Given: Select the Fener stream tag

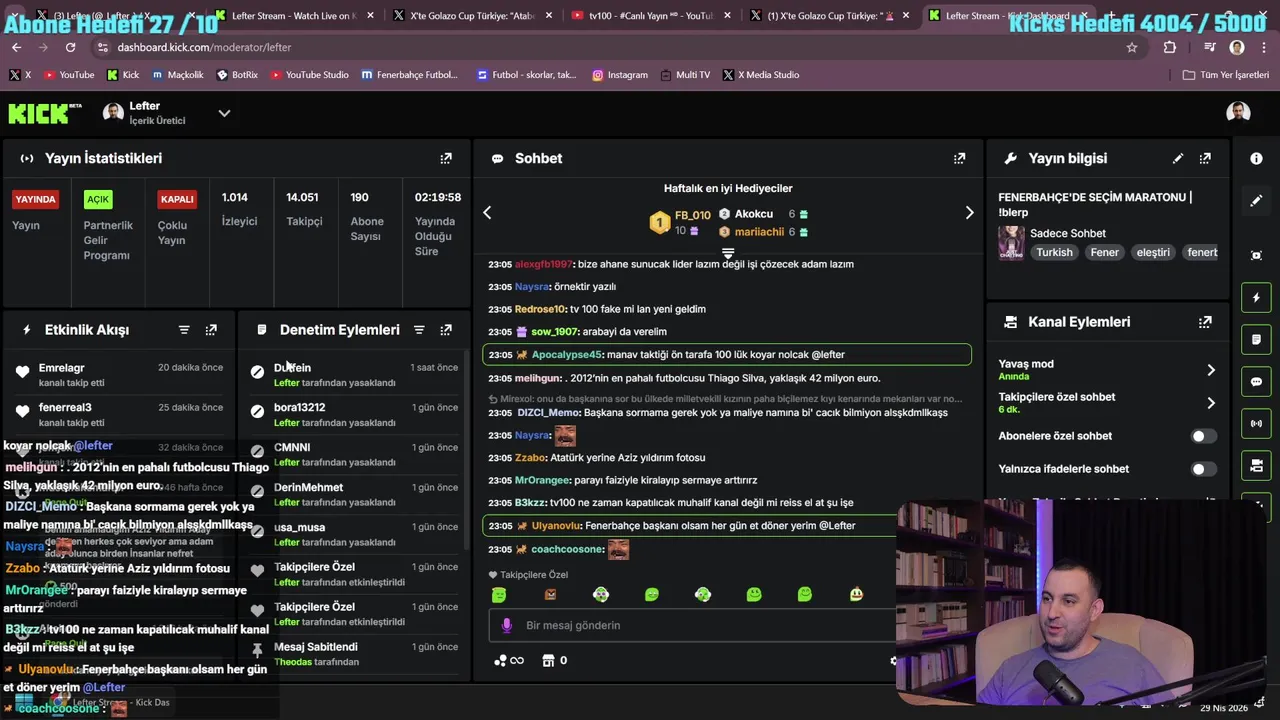Looking at the screenshot, I should tap(1104, 253).
